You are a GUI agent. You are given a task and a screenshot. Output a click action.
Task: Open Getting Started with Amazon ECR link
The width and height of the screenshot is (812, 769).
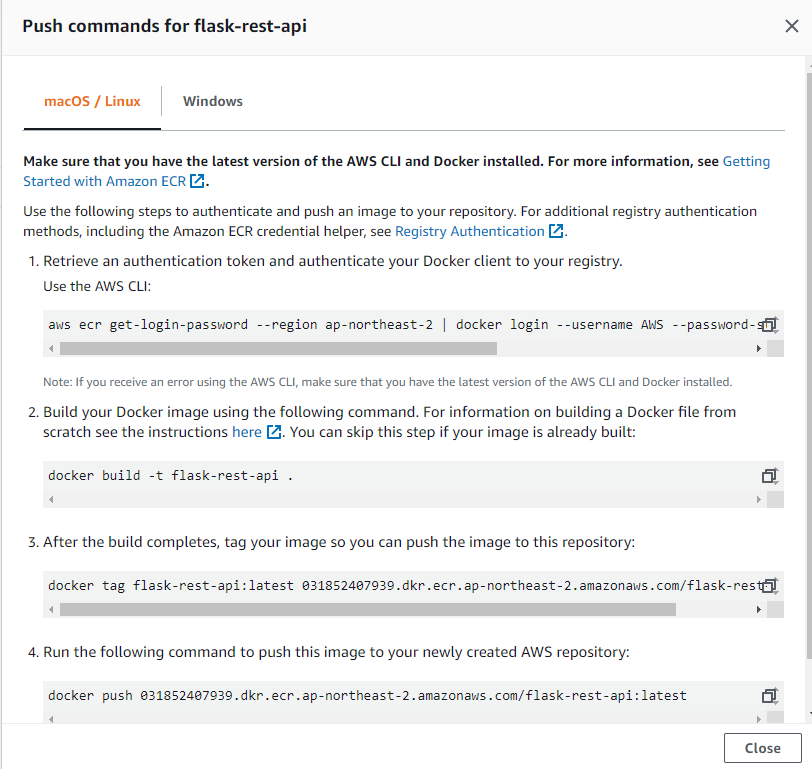point(746,161)
